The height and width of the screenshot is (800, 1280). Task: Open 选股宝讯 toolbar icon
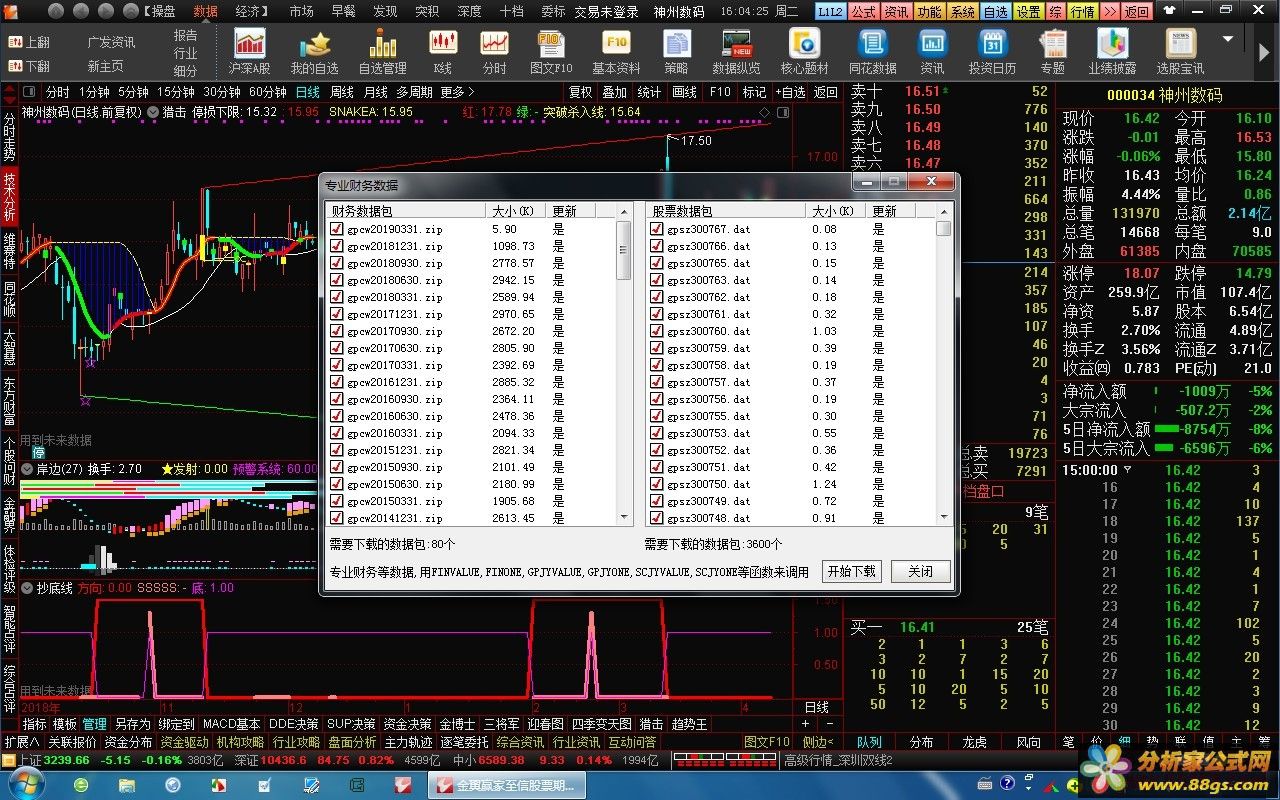click(x=1180, y=52)
